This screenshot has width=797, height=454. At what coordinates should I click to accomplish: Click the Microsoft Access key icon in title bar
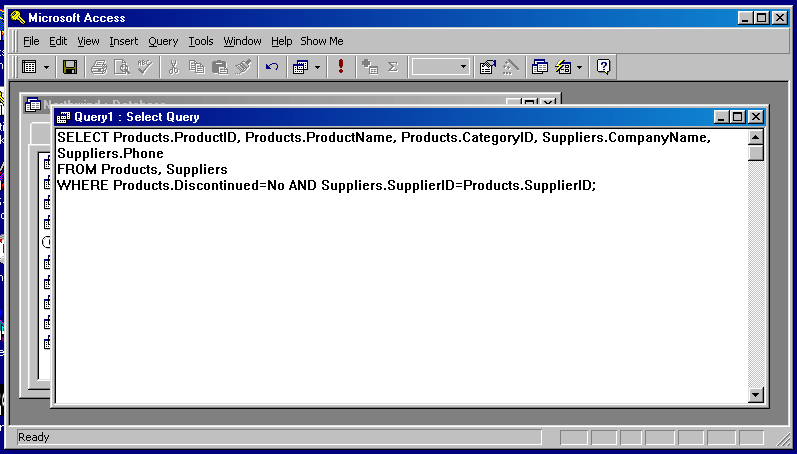(18, 18)
